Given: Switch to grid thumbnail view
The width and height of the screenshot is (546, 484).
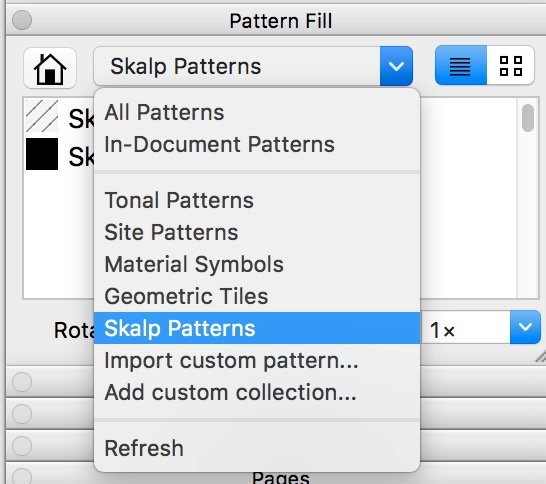Looking at the screenshot, I should (x=510, y=65).
